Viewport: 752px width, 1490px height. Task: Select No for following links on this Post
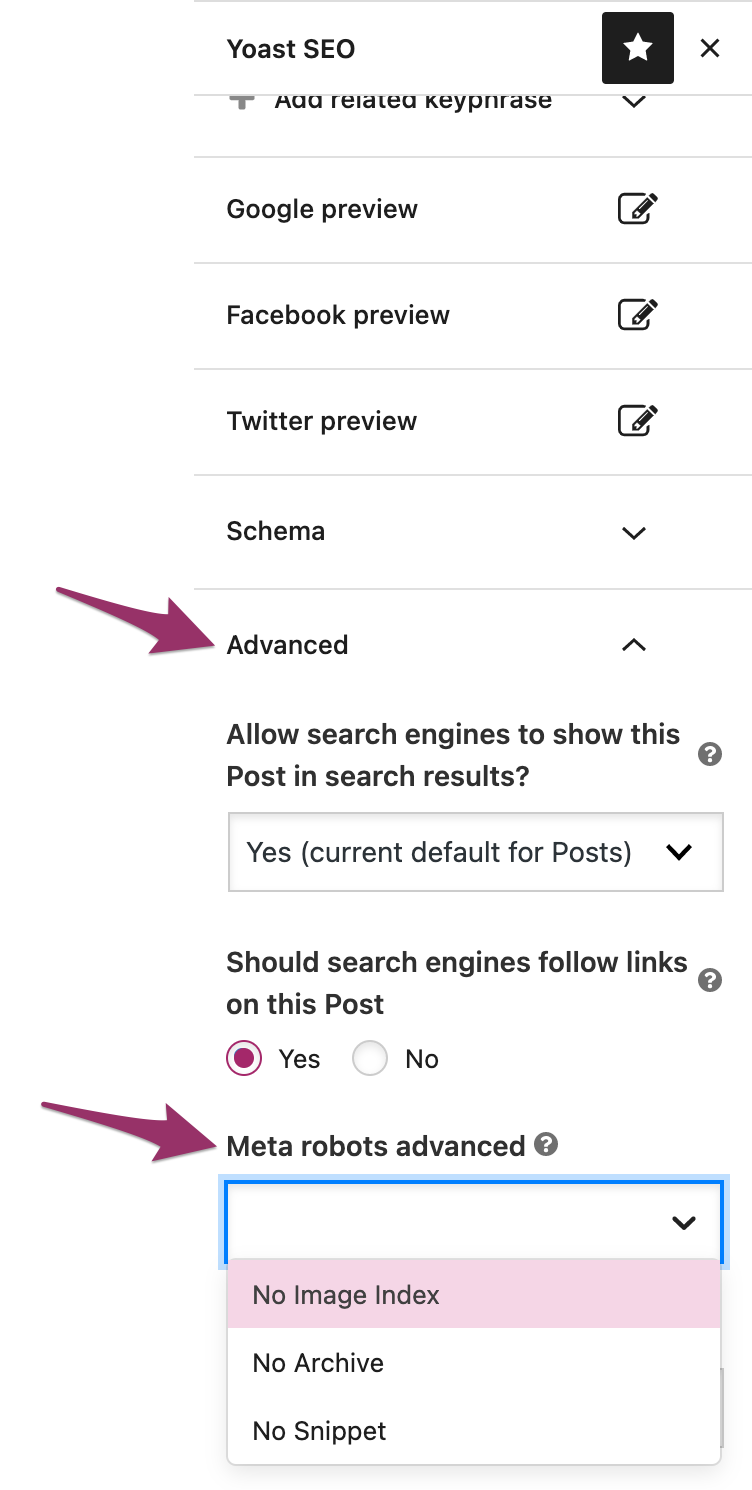pos(370,1058)
